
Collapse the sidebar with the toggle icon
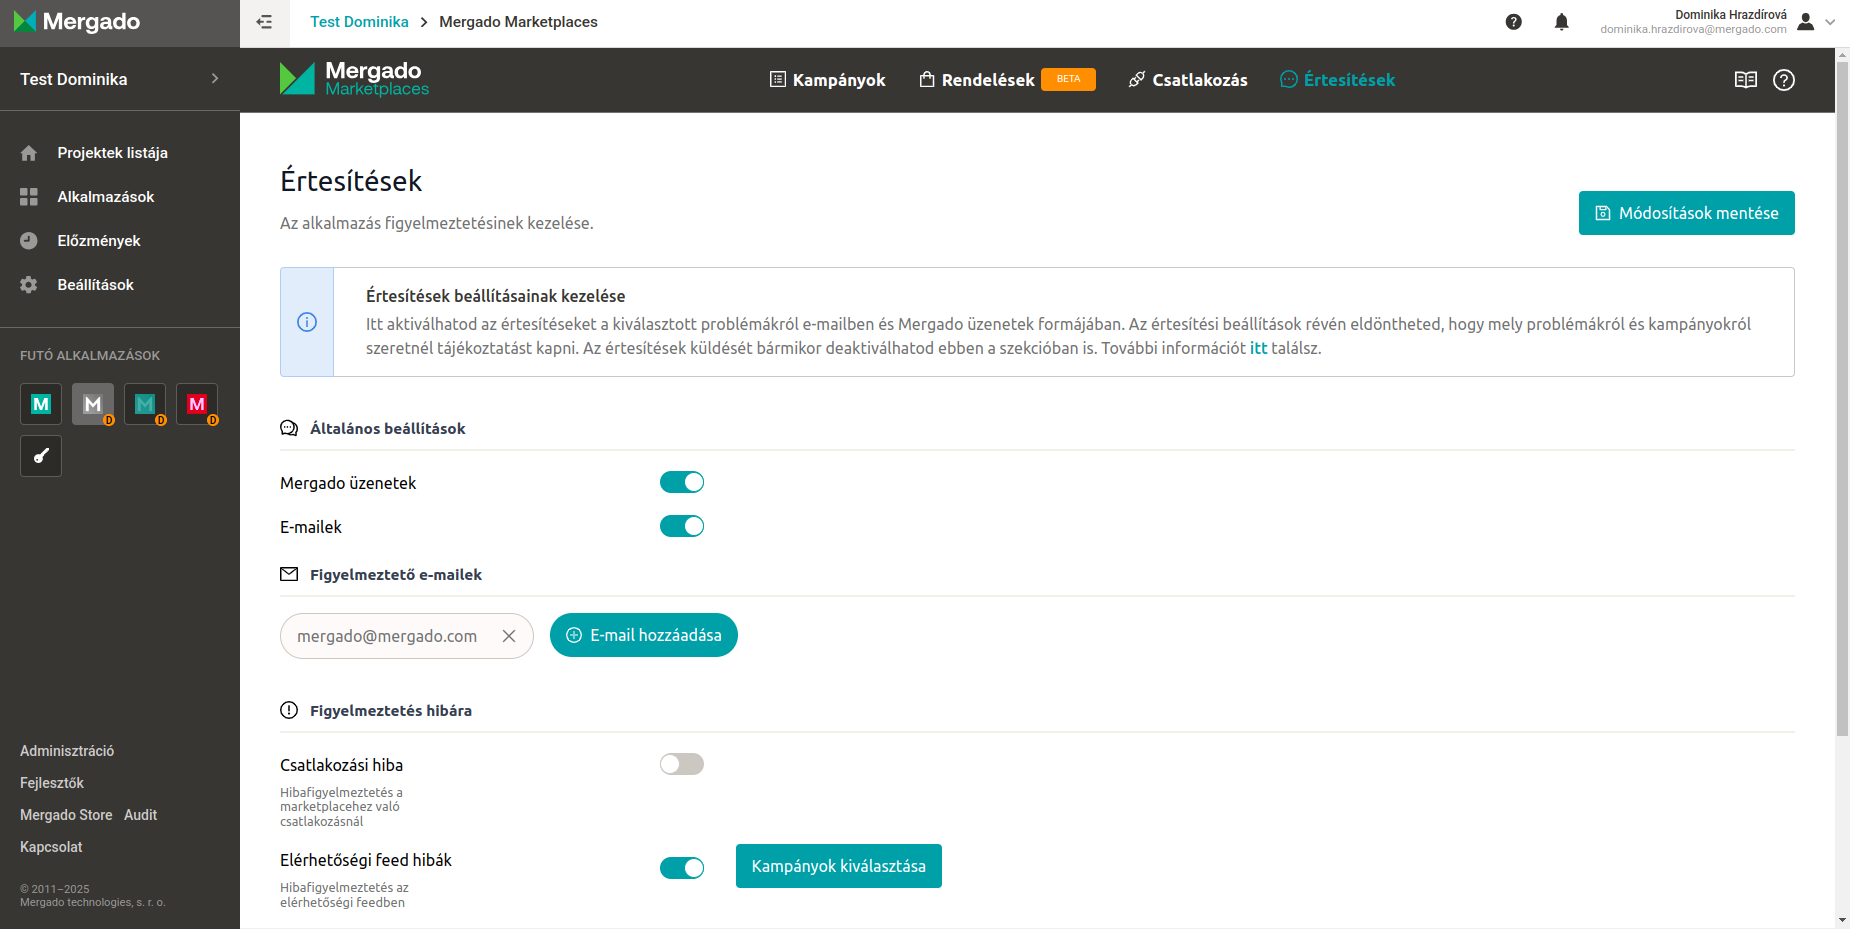coord(264,22)
